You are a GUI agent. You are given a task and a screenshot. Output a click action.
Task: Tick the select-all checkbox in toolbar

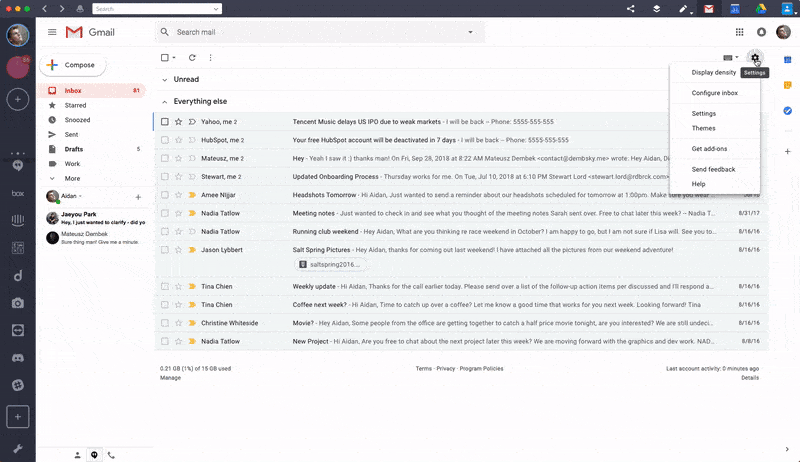pyautogui.click(x=165, y=58)
